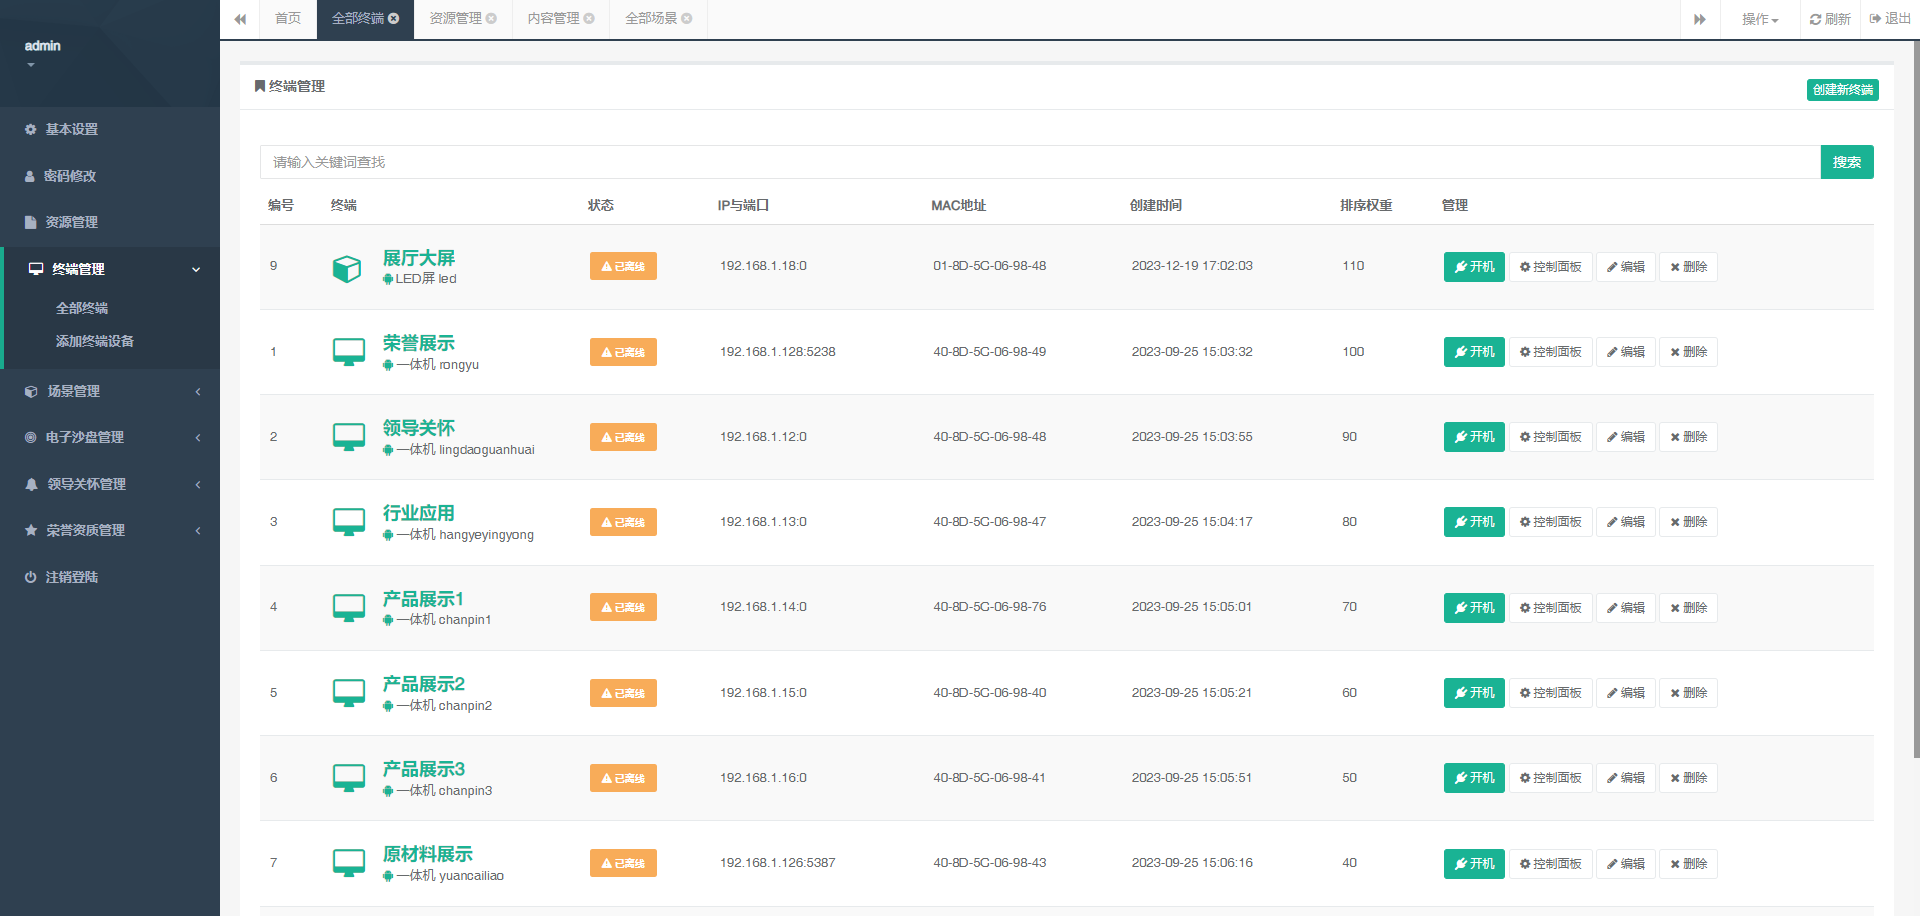Click the 退出 logout button
The width and height of the screenshot is (1920, 916).
[1890, 19]
